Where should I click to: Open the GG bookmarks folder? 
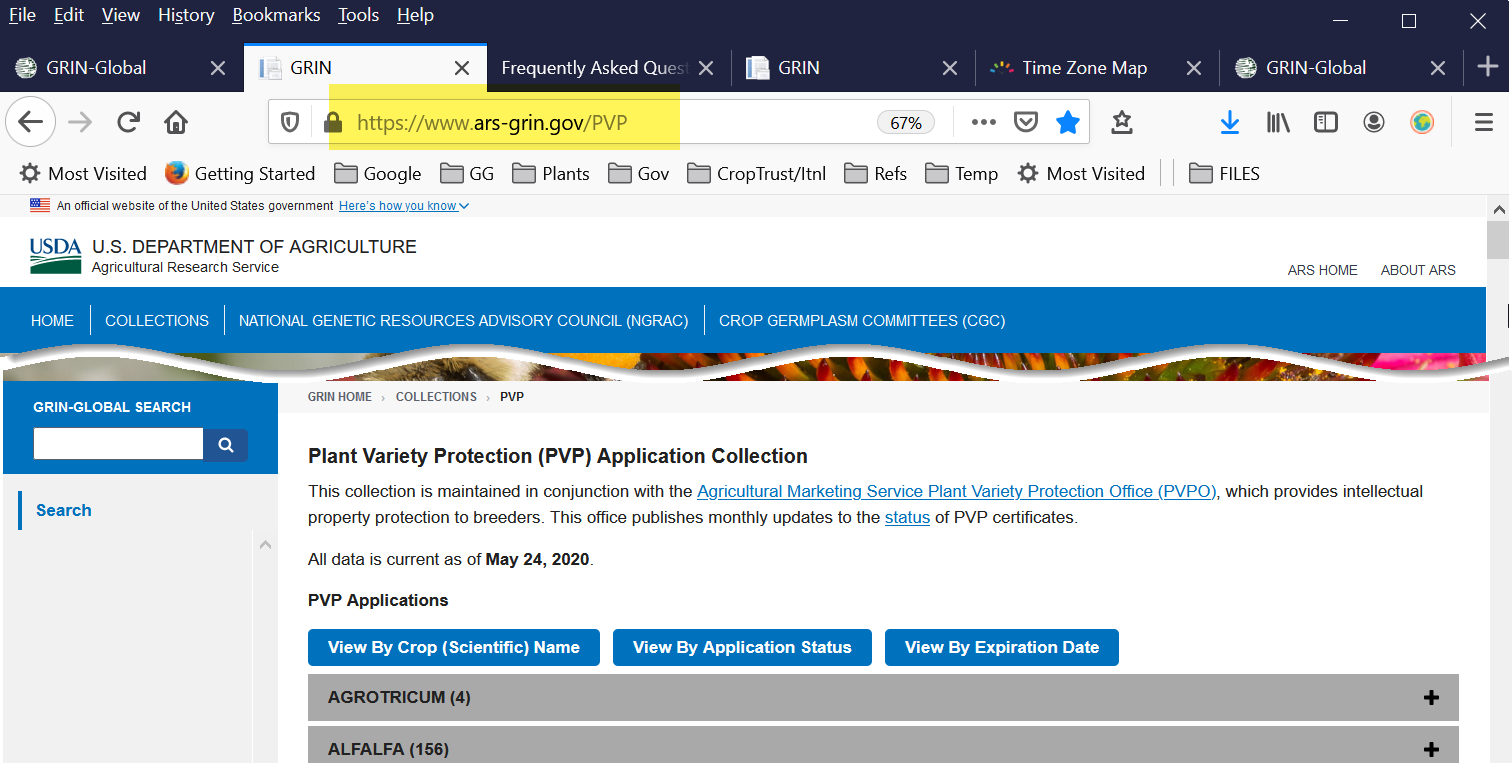467,173
